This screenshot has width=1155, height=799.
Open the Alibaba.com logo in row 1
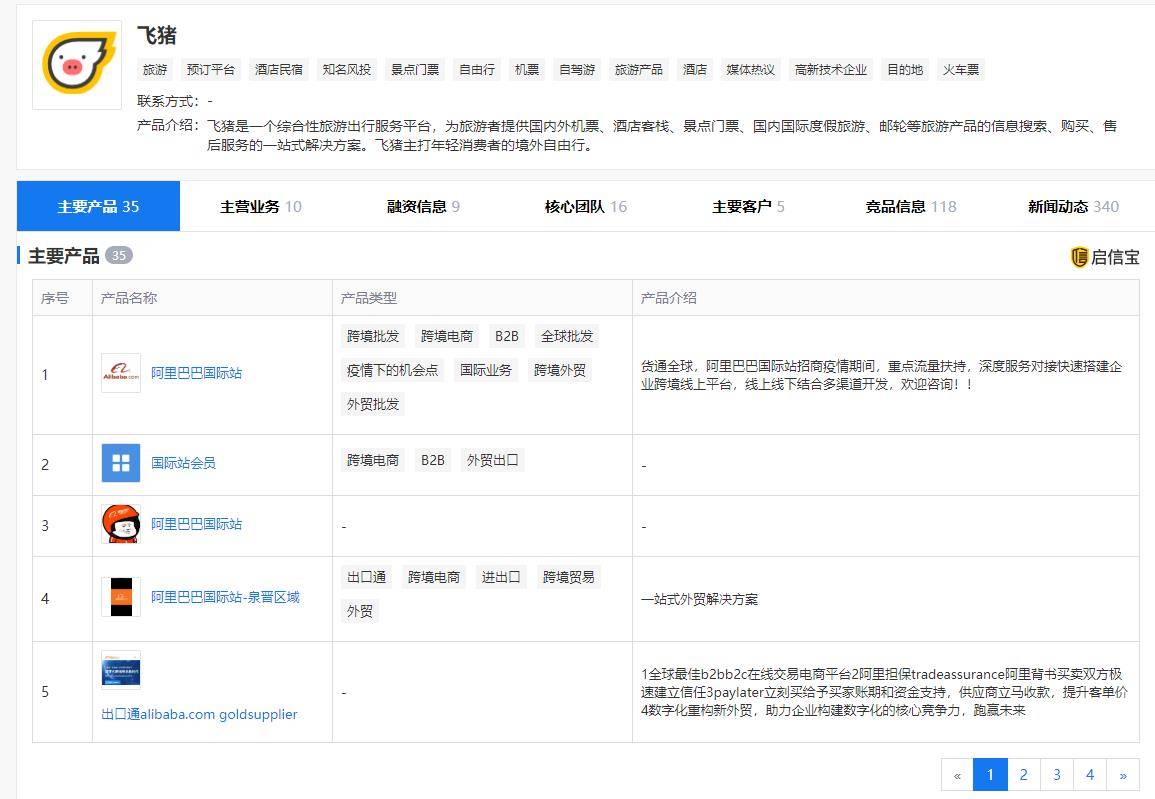(121, 373)
